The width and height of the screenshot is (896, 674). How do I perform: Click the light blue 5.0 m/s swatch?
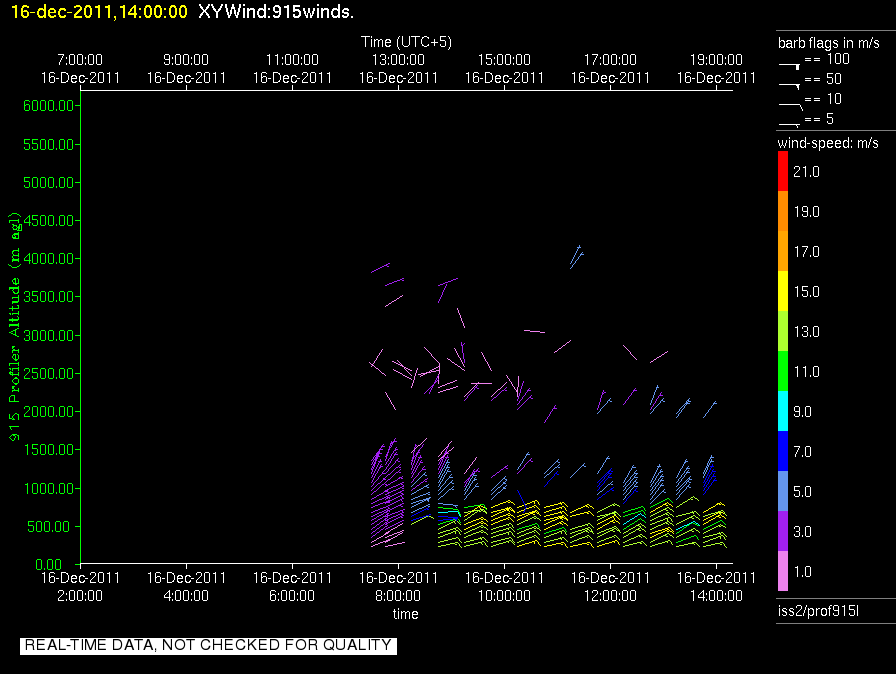coord(783,491)
